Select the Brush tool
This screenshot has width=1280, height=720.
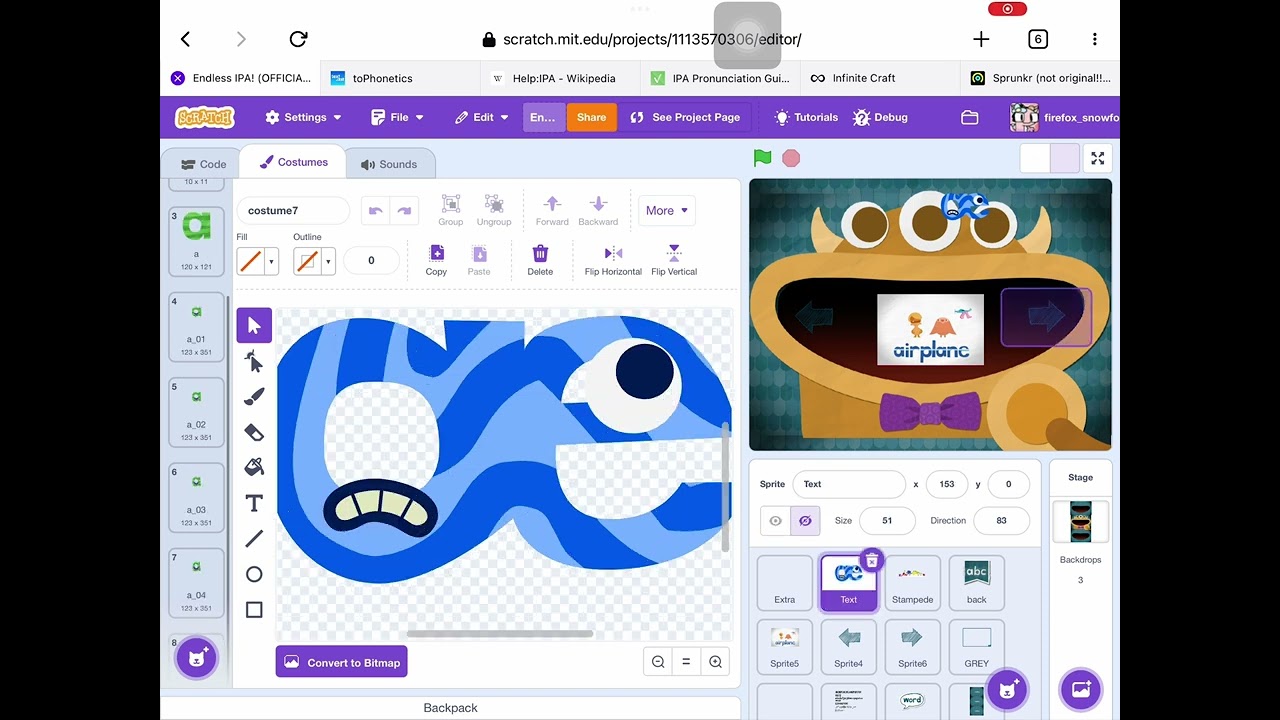(254, 397)
